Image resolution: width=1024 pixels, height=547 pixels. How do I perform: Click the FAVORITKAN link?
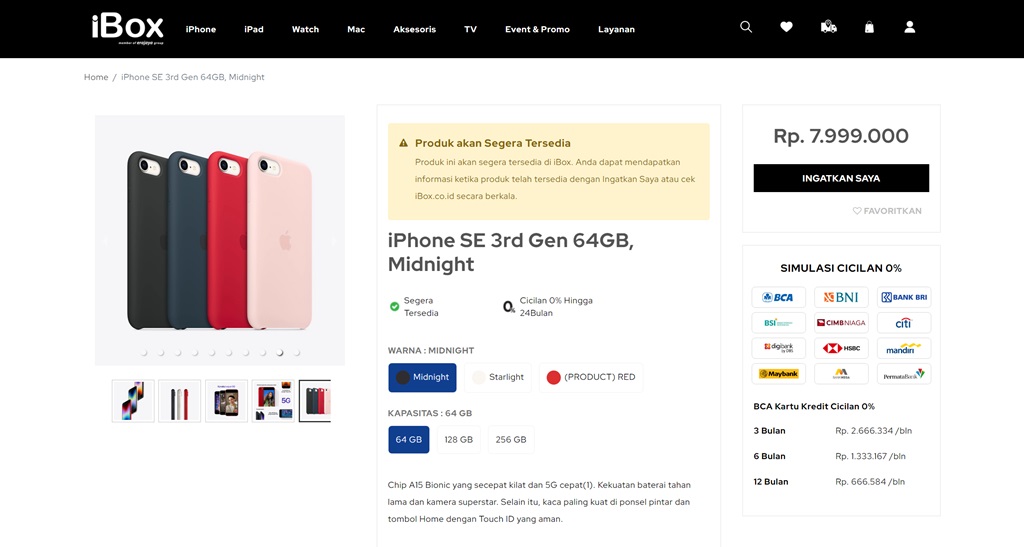(887, 211)
